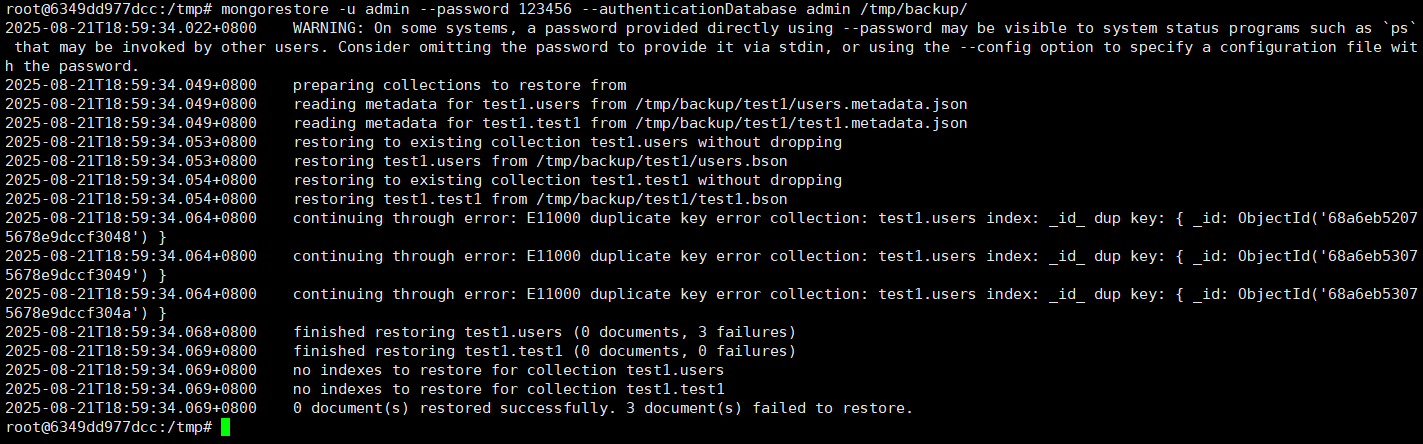Screen dimensions: 1423x444
Task: Click the green terminal cursor block
Action: coord(225,427)
